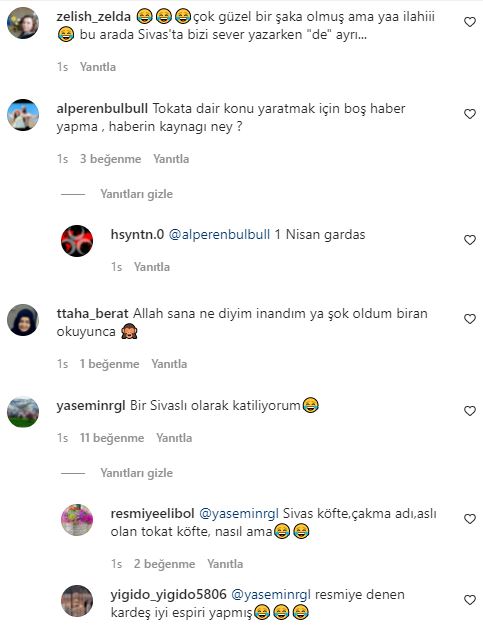The width and height of the screenshot is (483, 639).
Task: Hide replies under alperenbulbull's comment
Action: [137, 194]
